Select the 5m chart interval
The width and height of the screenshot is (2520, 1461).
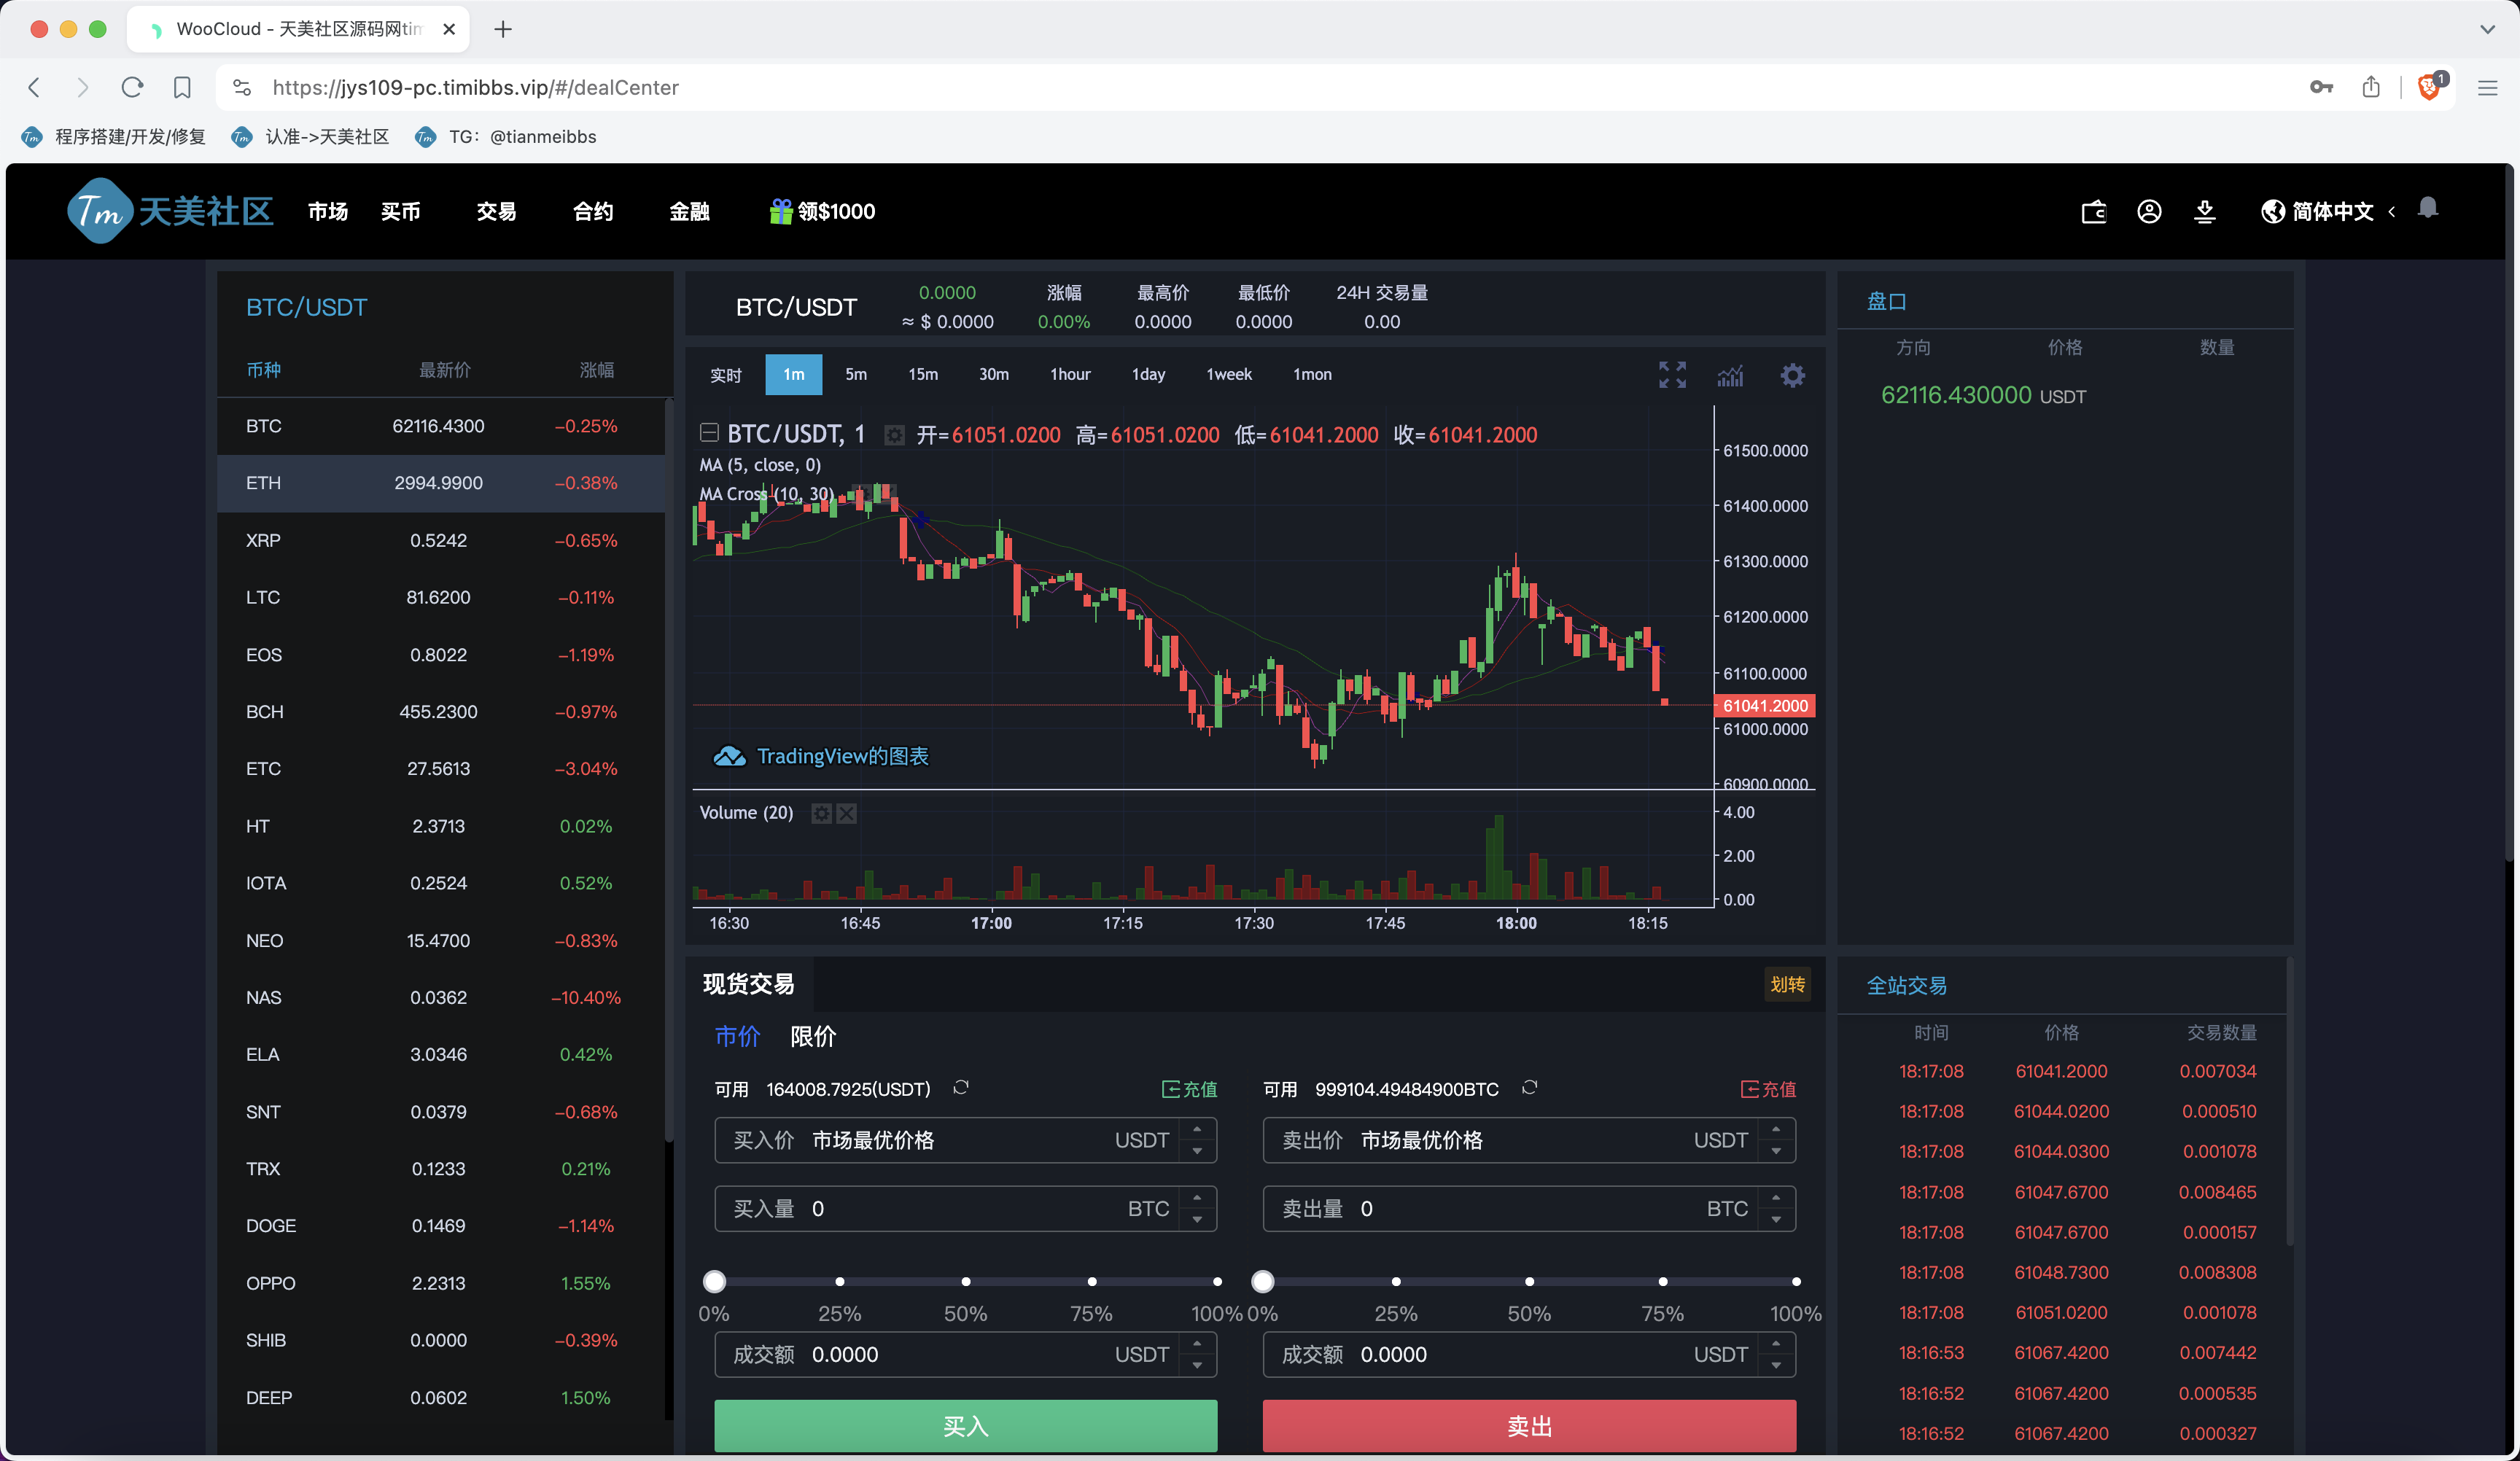click(855, 375)
